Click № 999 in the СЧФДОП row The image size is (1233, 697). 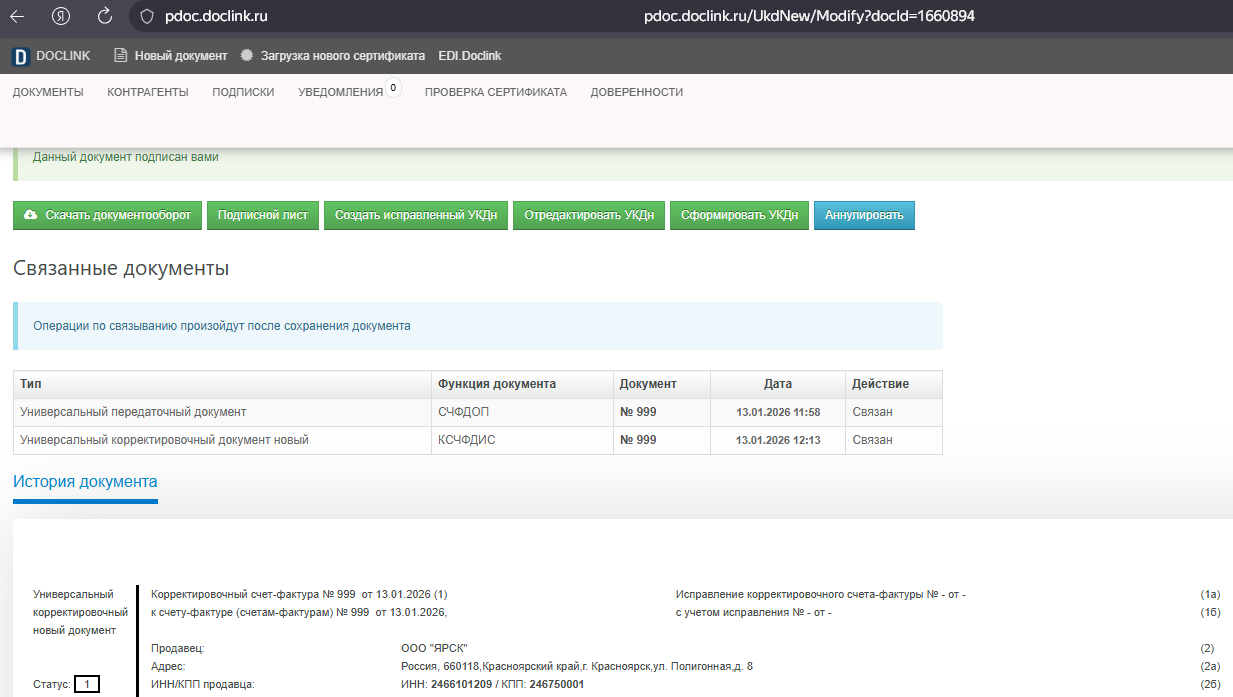click(x=638, y=412)
